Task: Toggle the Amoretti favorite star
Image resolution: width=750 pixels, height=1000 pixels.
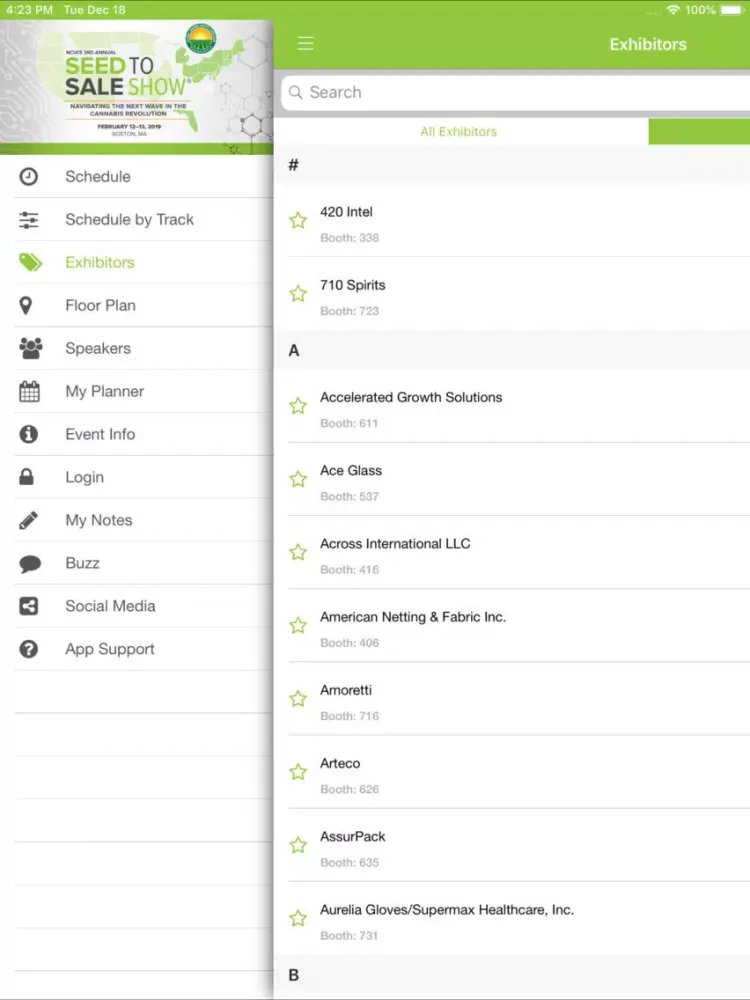Action: (x=298, y=699)
